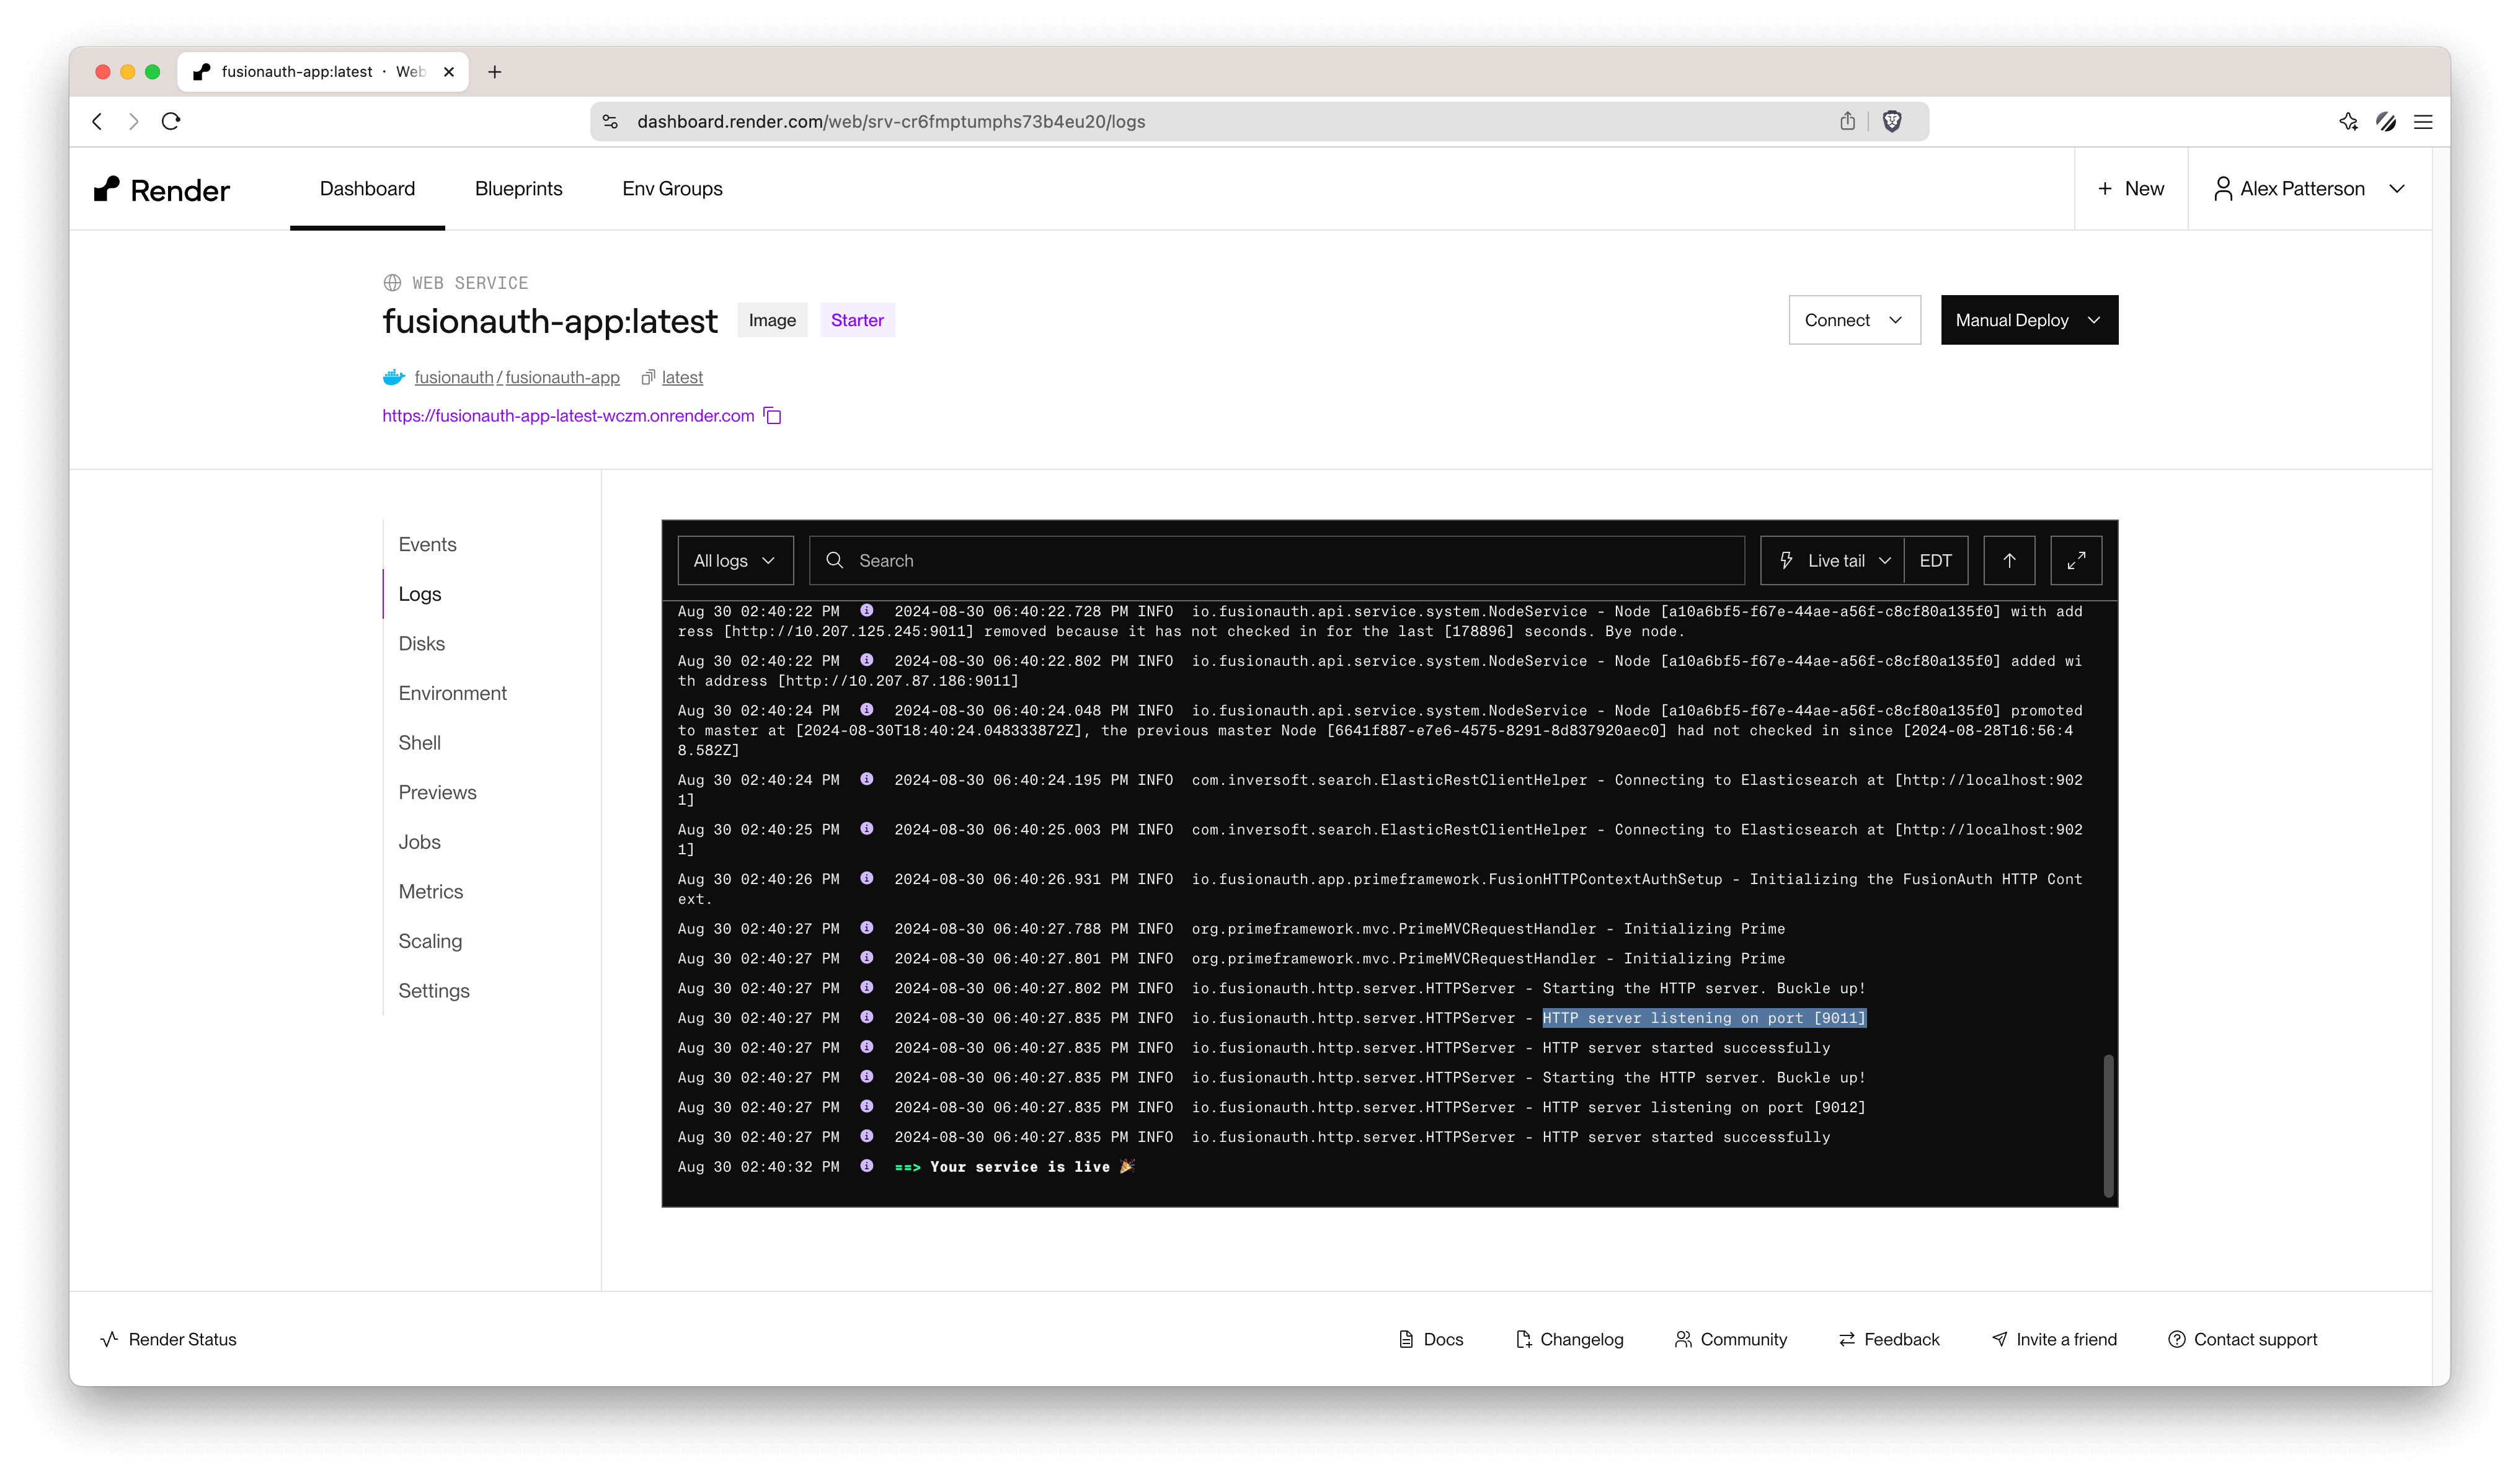Open Render Status in footer
The image size is (2520, 1478).
169,1339
